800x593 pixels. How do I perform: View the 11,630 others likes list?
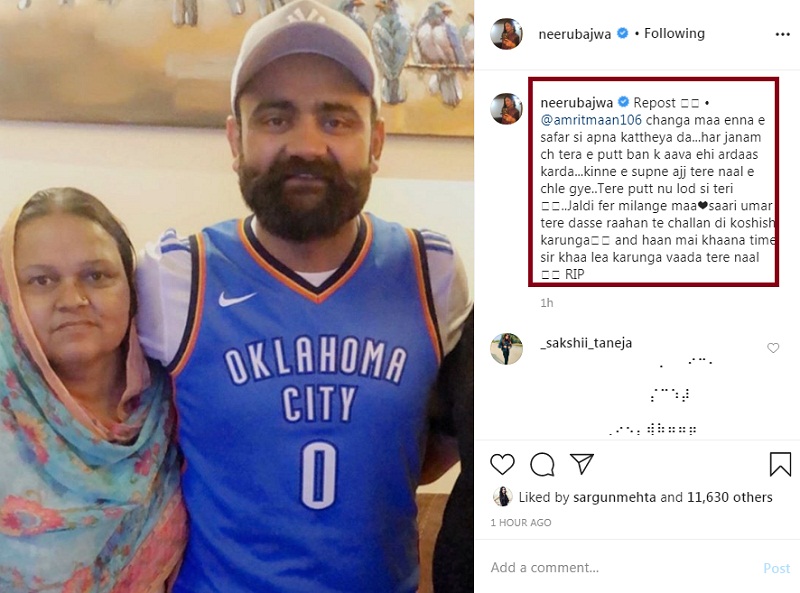point(730,497)
